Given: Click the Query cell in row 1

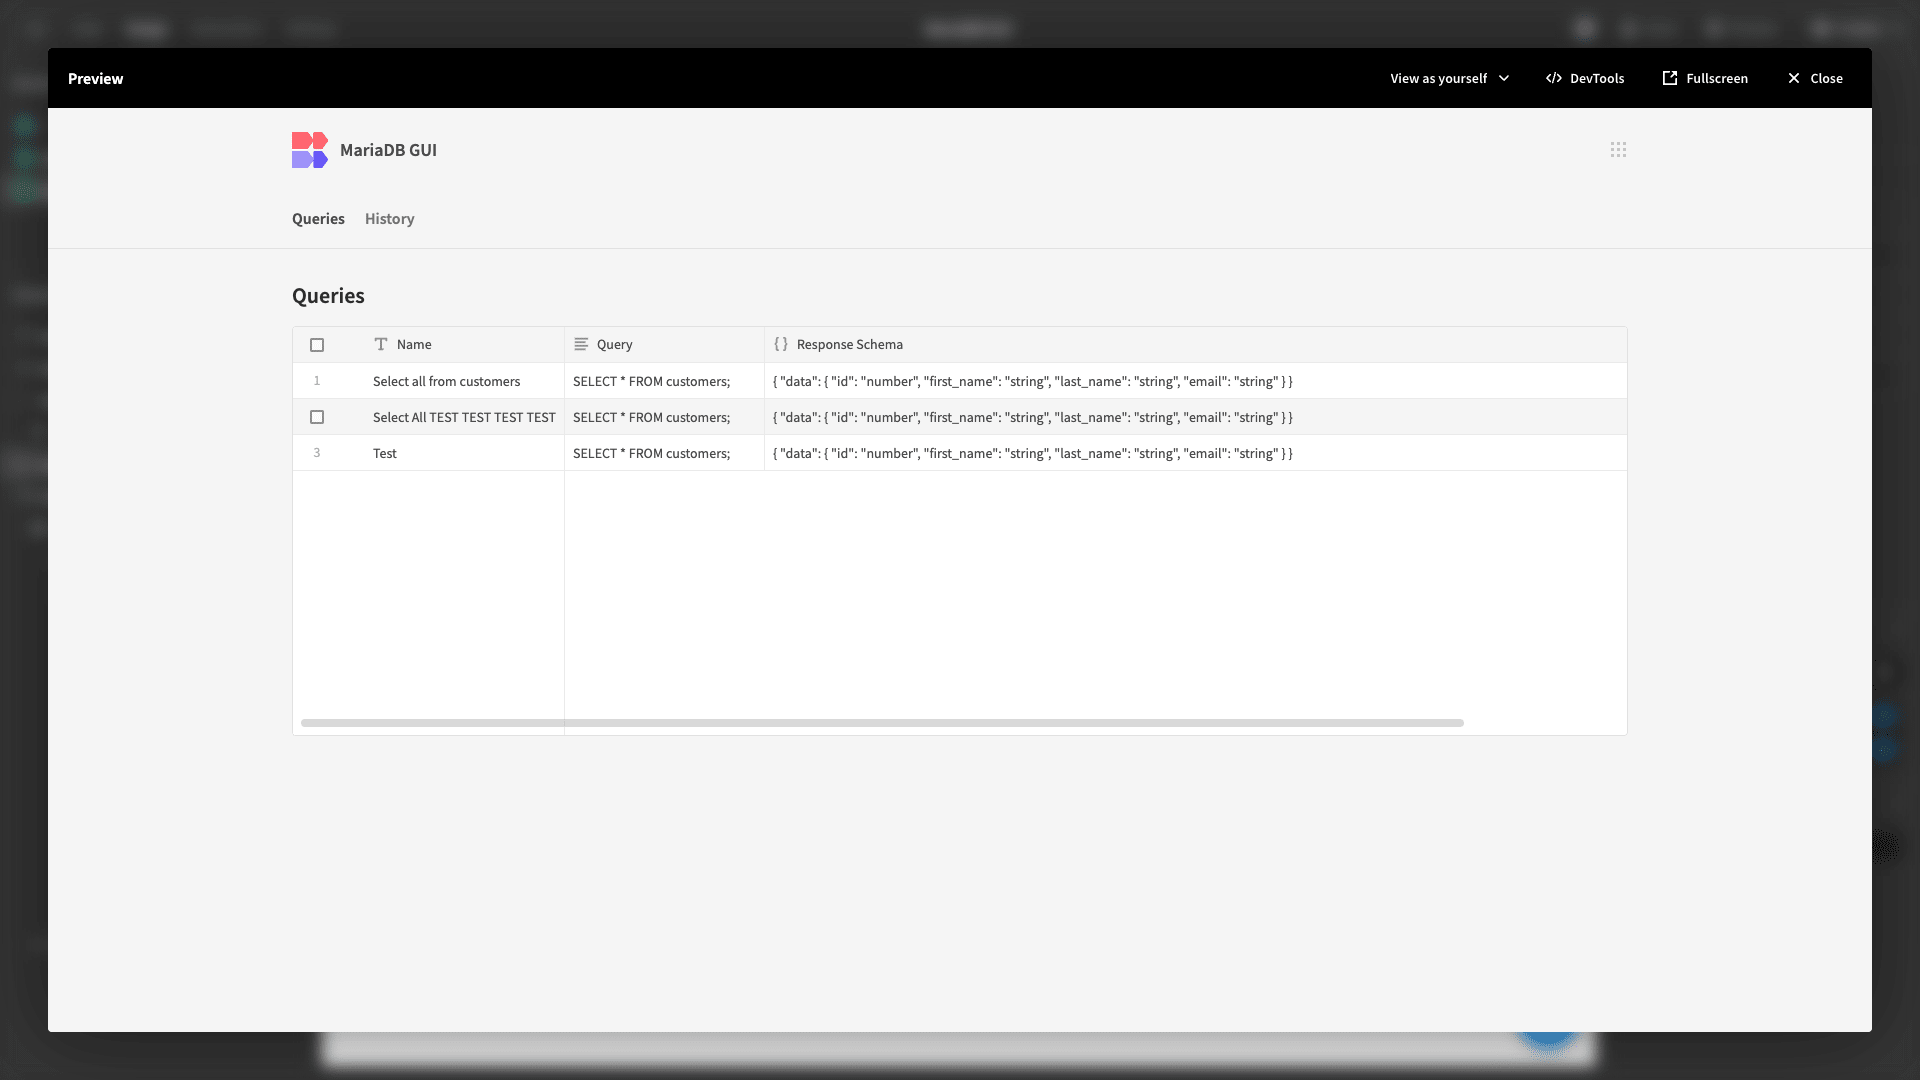Looking at the screenshot, I should [665, 381].
